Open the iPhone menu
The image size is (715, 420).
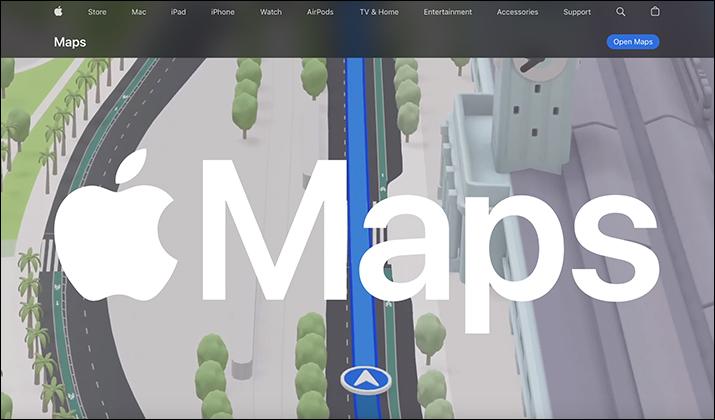click(223, 12)
